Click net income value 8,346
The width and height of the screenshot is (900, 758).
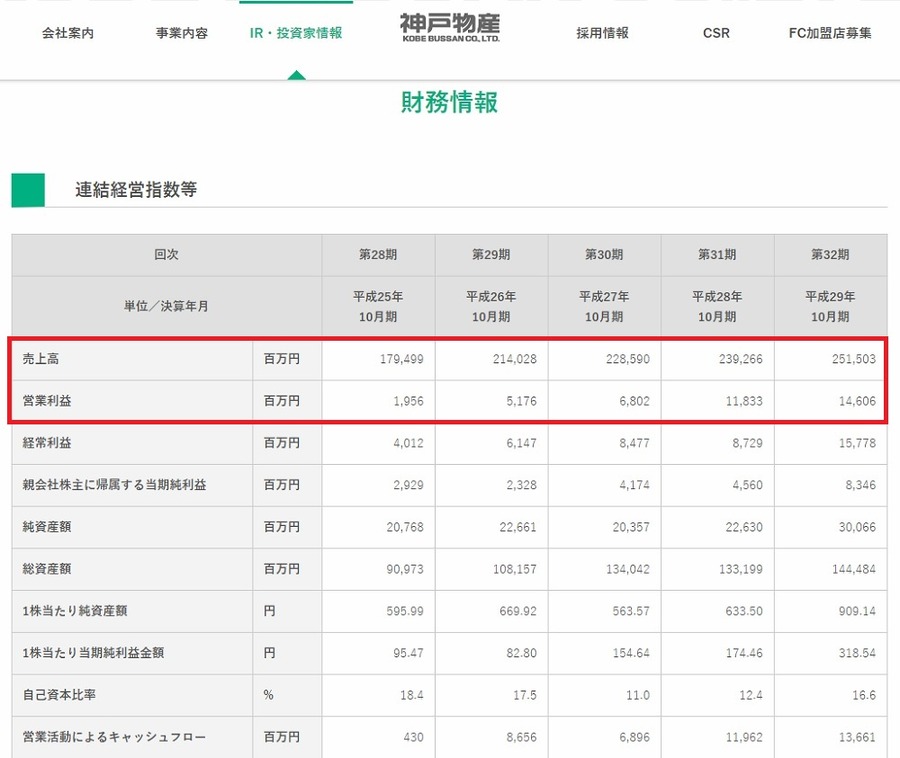point(860,485)
